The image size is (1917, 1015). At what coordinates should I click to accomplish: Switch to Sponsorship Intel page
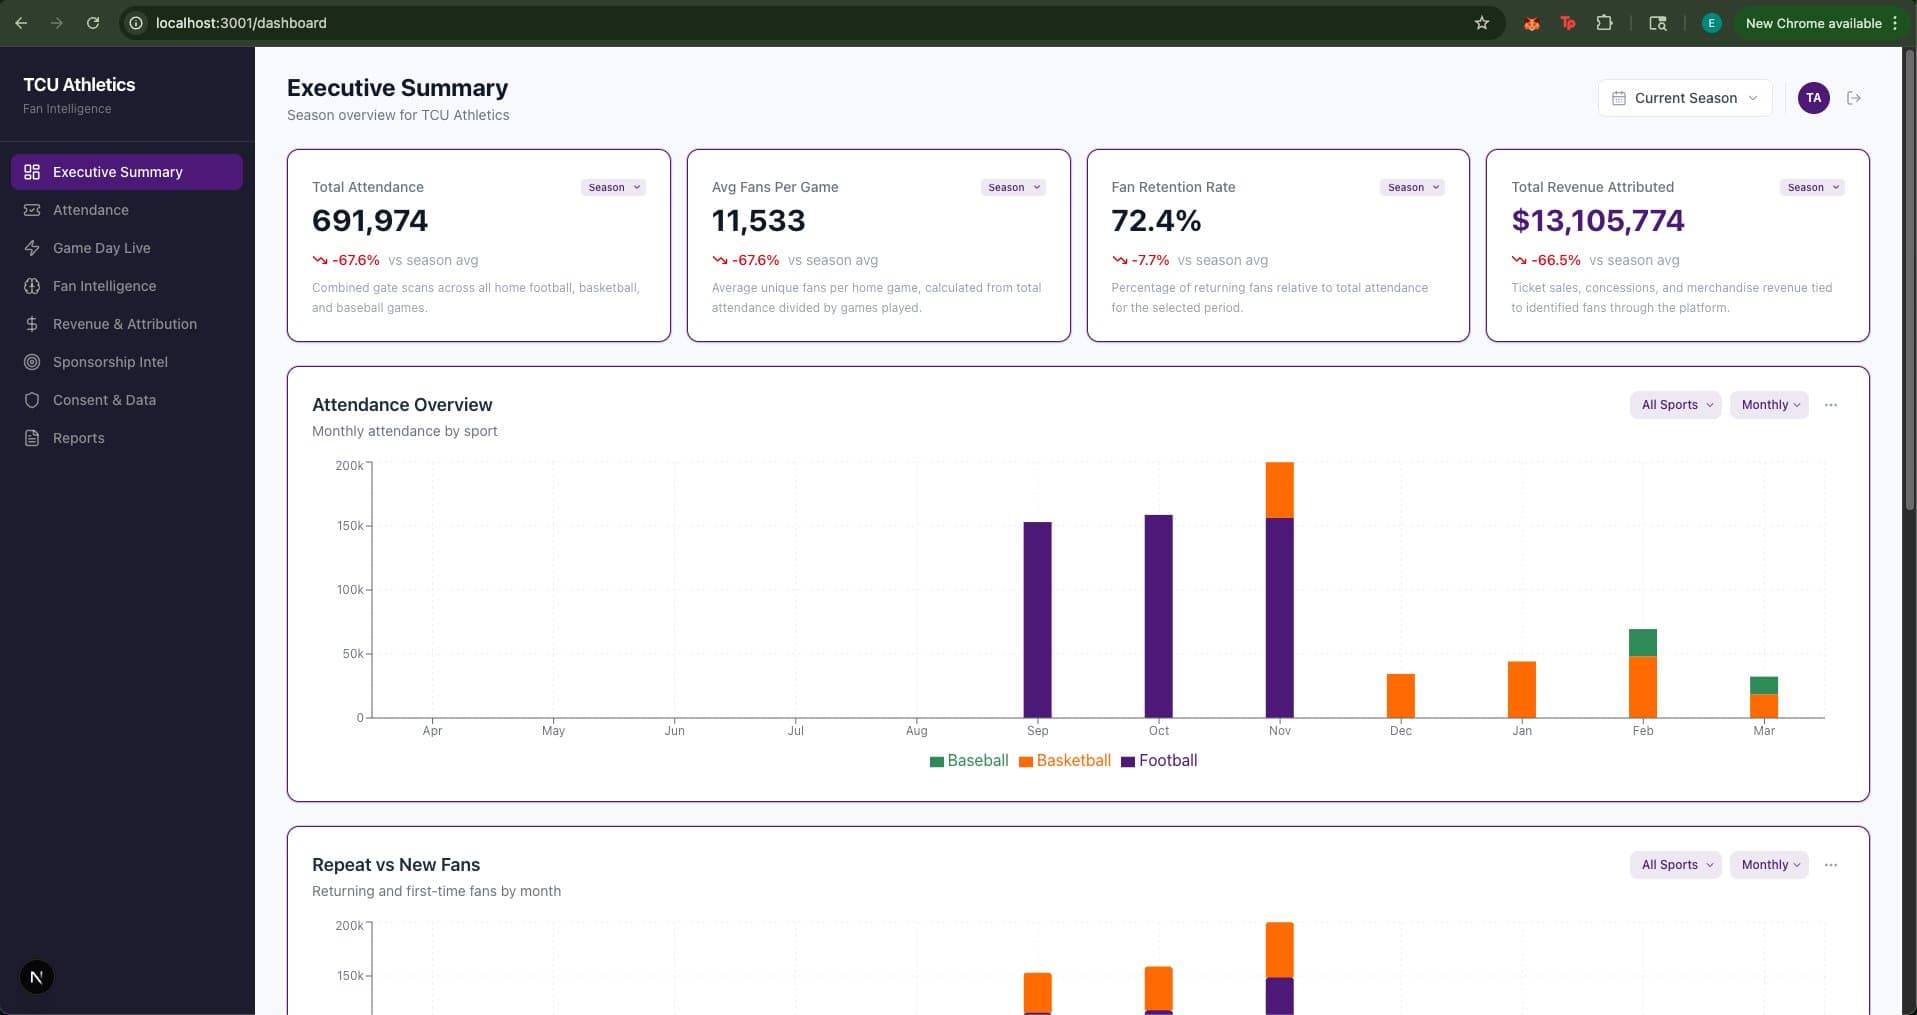[x=127, y=362]
